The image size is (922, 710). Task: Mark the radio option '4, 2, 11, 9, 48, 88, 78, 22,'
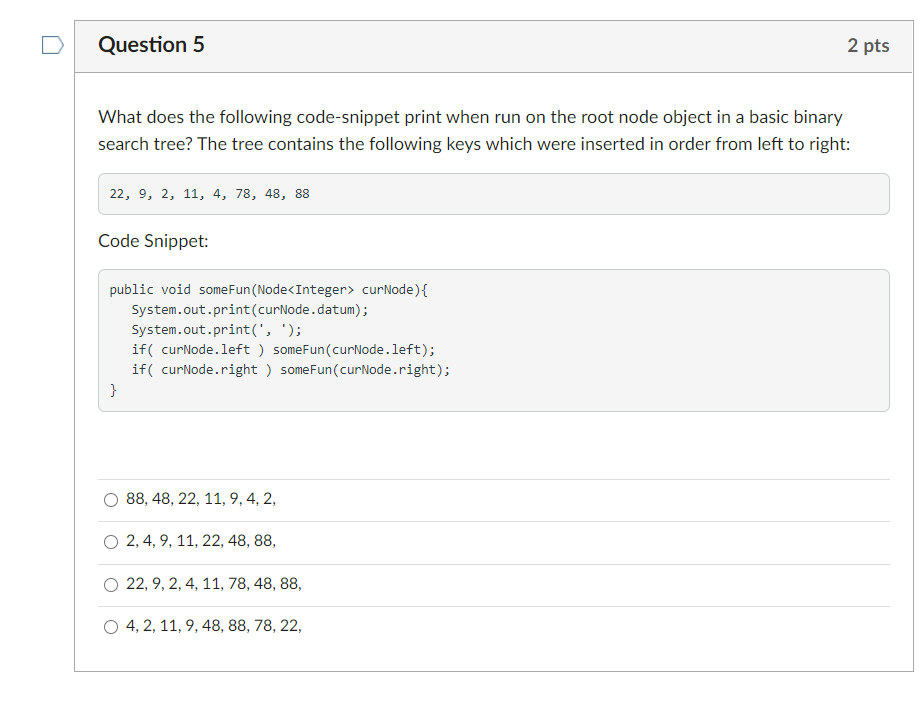tap(111, 627)
